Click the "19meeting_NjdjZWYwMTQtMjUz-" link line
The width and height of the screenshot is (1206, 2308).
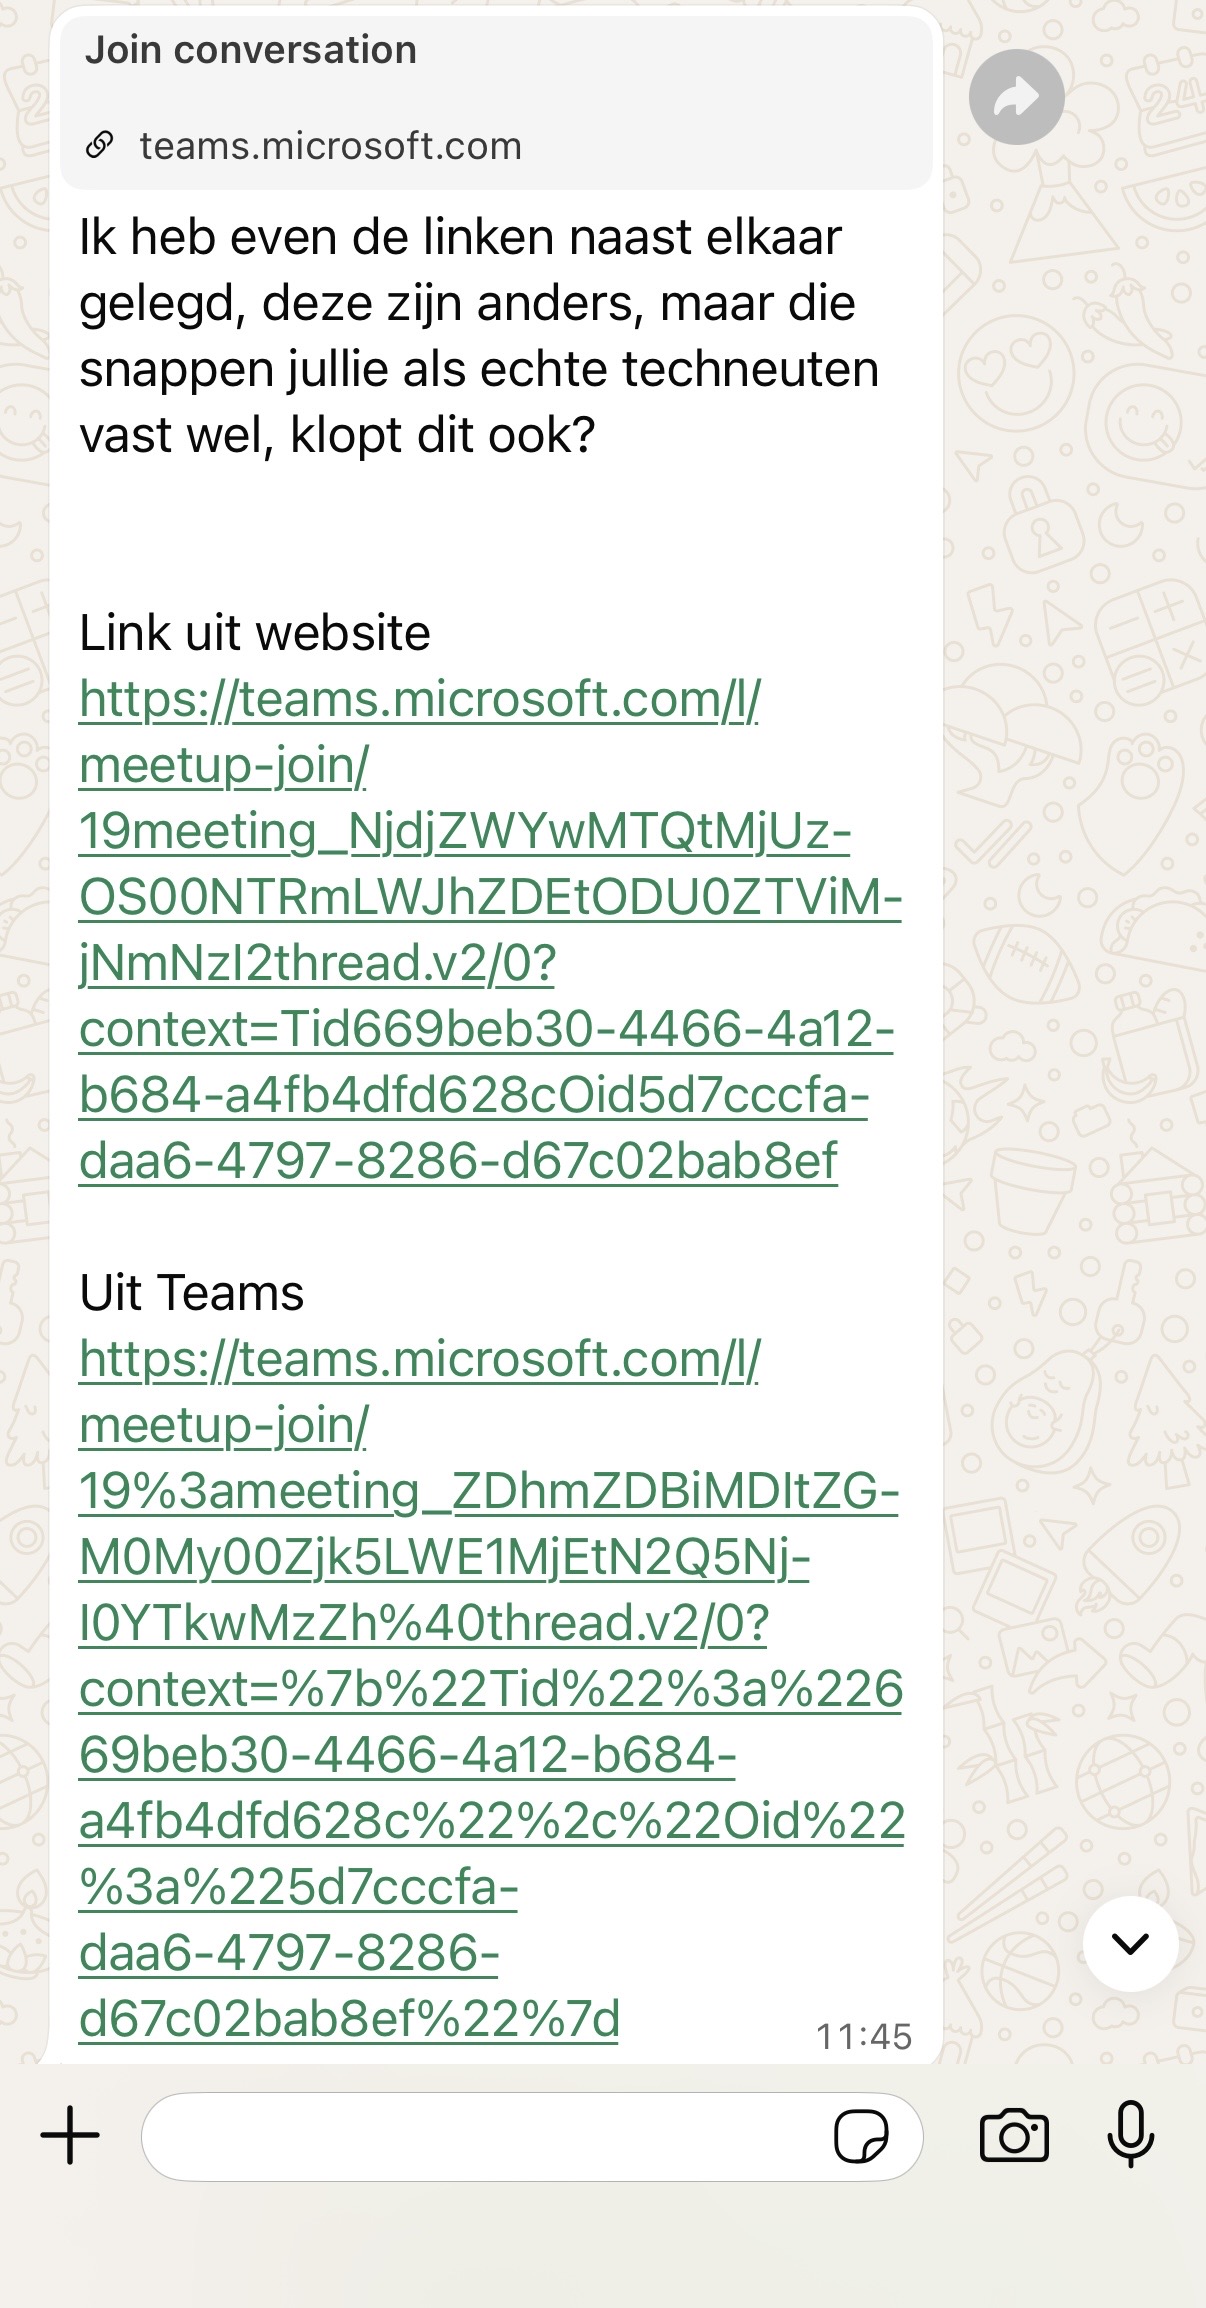click(x=465, y=831)
